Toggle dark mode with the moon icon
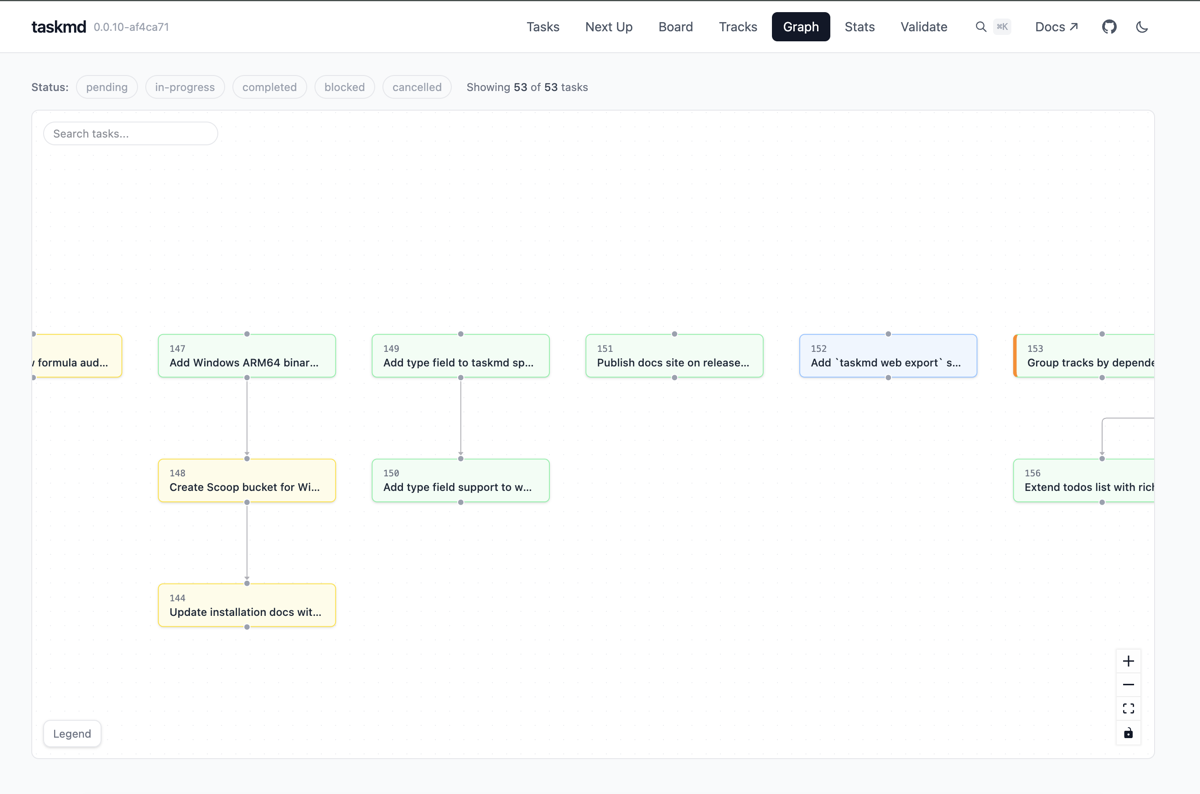Image resolution: width=1200 pixels, height=794 pixels. (1142, 27)
